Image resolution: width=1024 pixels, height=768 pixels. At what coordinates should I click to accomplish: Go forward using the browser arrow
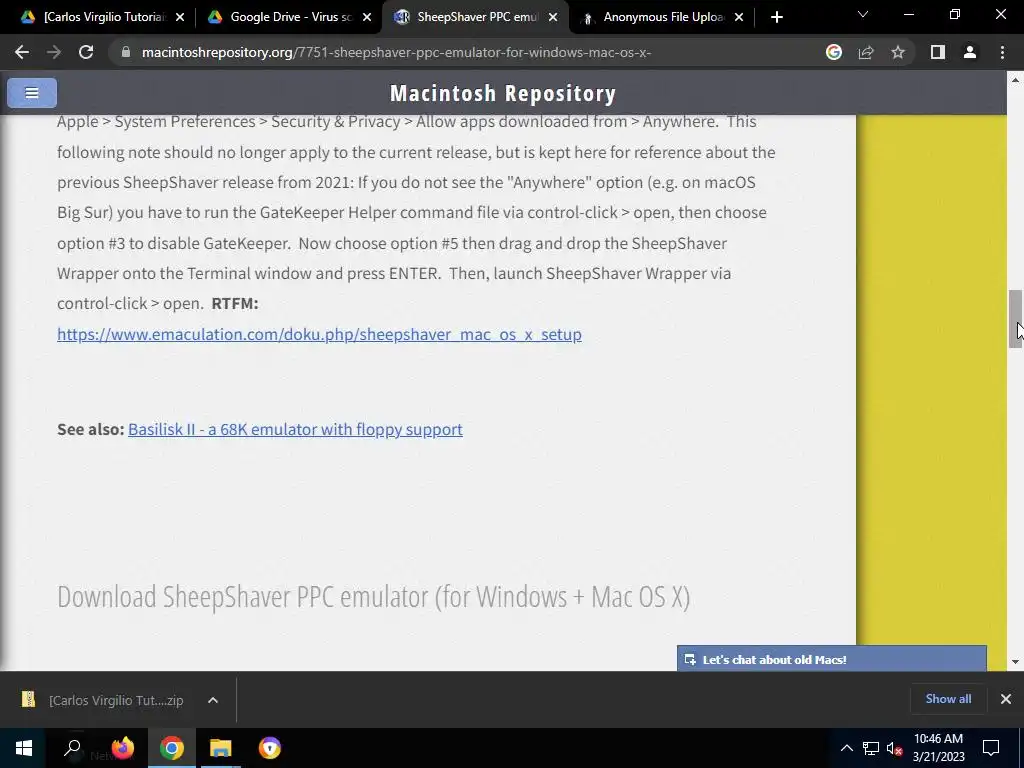pyautogui.click(x=54, y=52)
